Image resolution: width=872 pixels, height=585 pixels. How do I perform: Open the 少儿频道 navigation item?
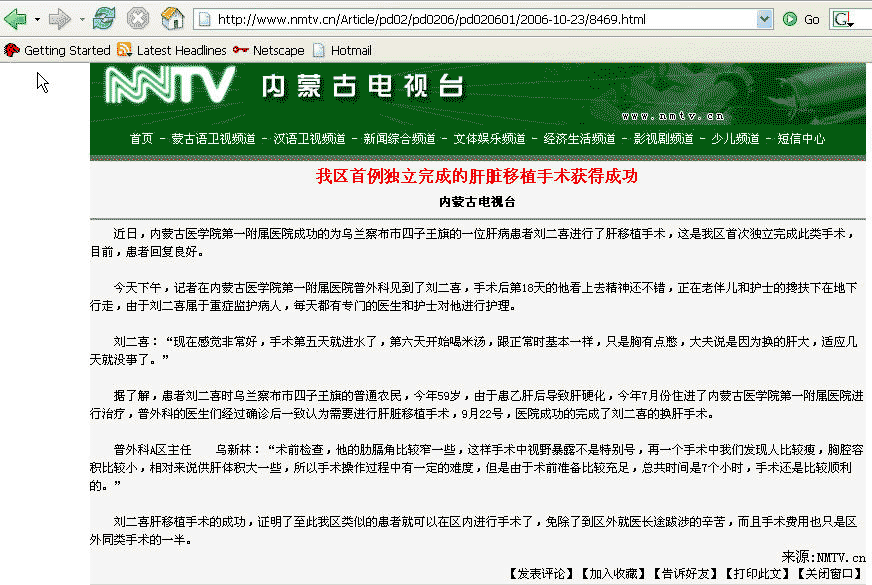735,139
